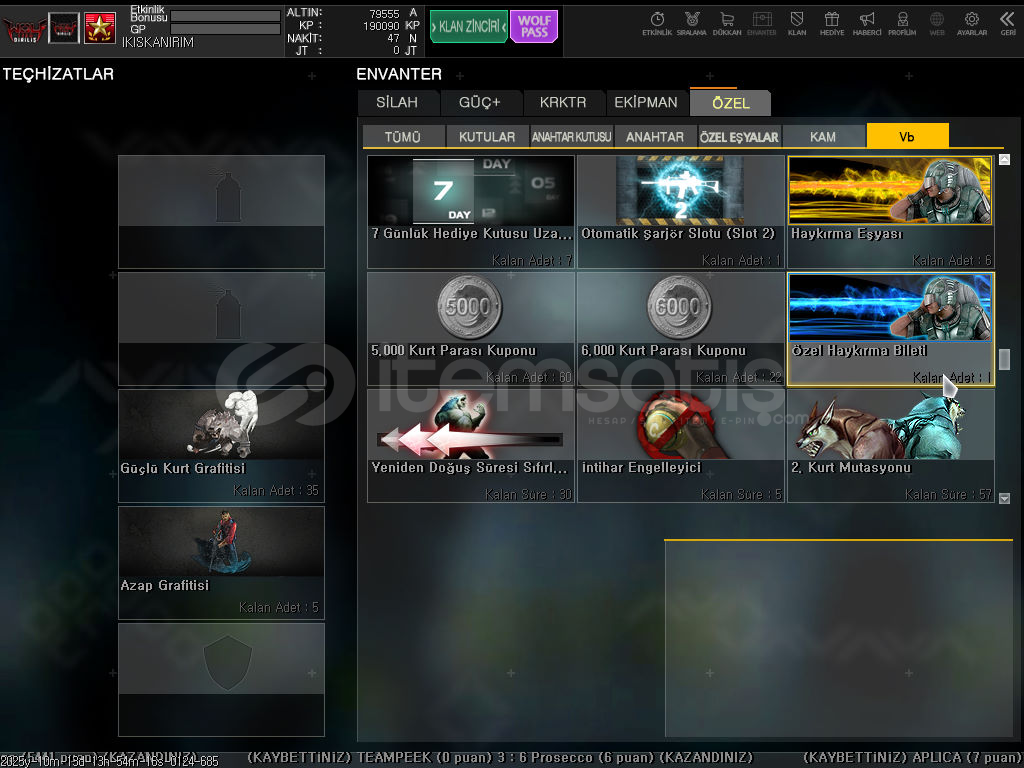
Task: Select the ÖZEL tab
Action: 731,103
